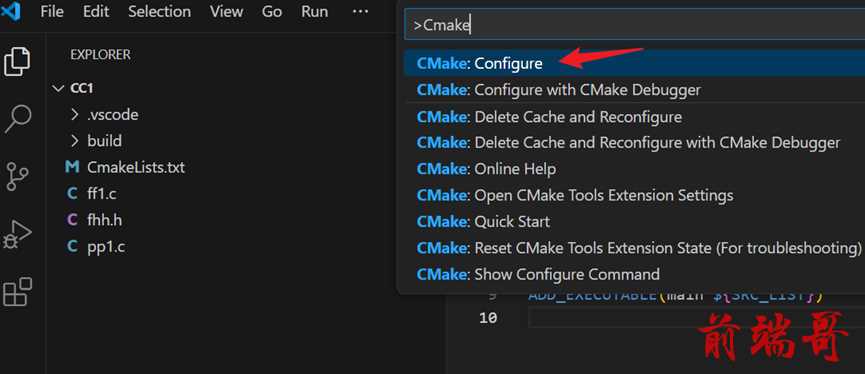Show more menus via the ellipsis
Screen dimensions: 865x374
[x=360, y=12]
